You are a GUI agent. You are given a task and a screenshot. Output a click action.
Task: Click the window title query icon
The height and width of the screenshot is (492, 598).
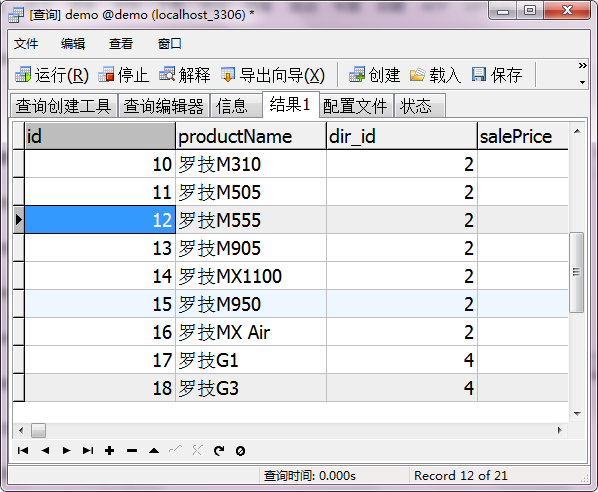coord(16,15)
